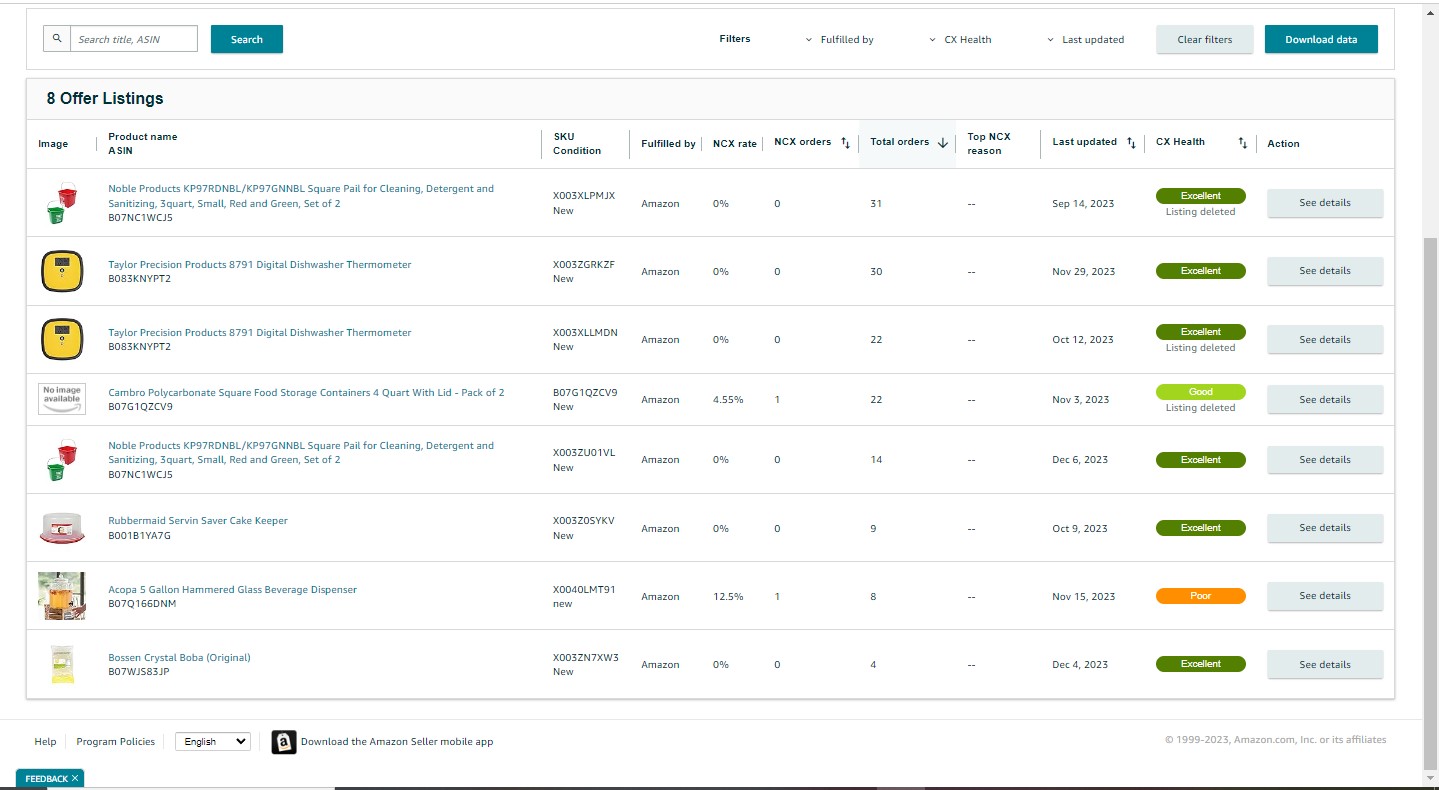Sort the table by NCX orders arrows
Viewport: 1439px width, 790px height.
(x=845, y=143)
